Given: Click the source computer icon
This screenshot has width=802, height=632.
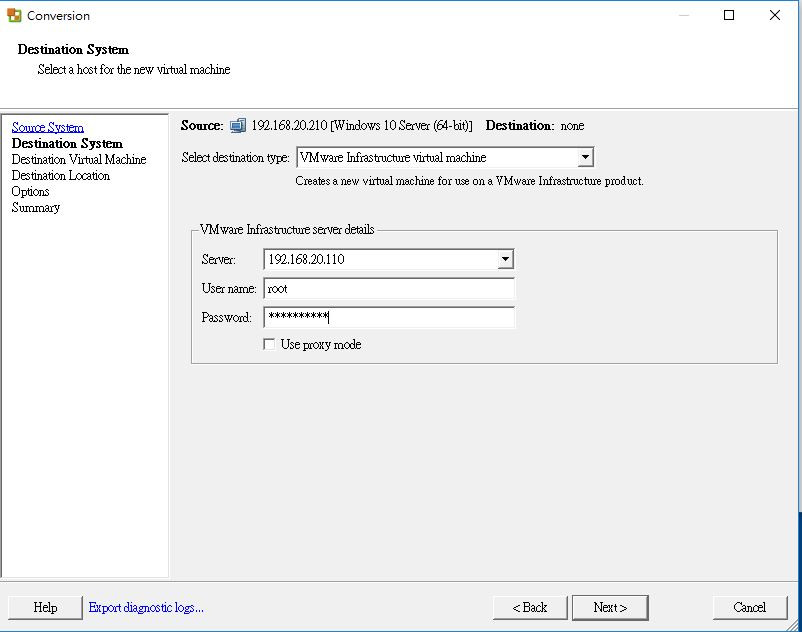Looking at the screenshot, I should 238,125.
